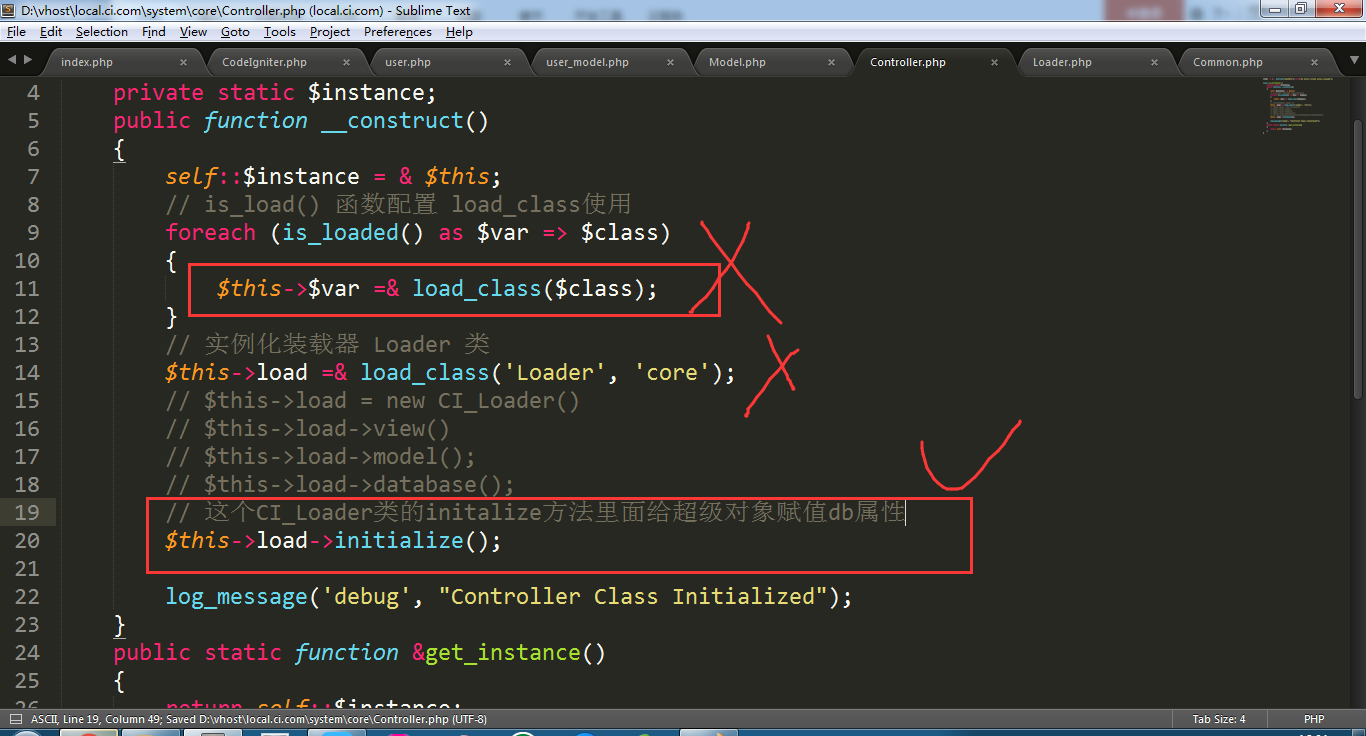
Task: Open the Goto menu
Action: (x=235, y=32)
